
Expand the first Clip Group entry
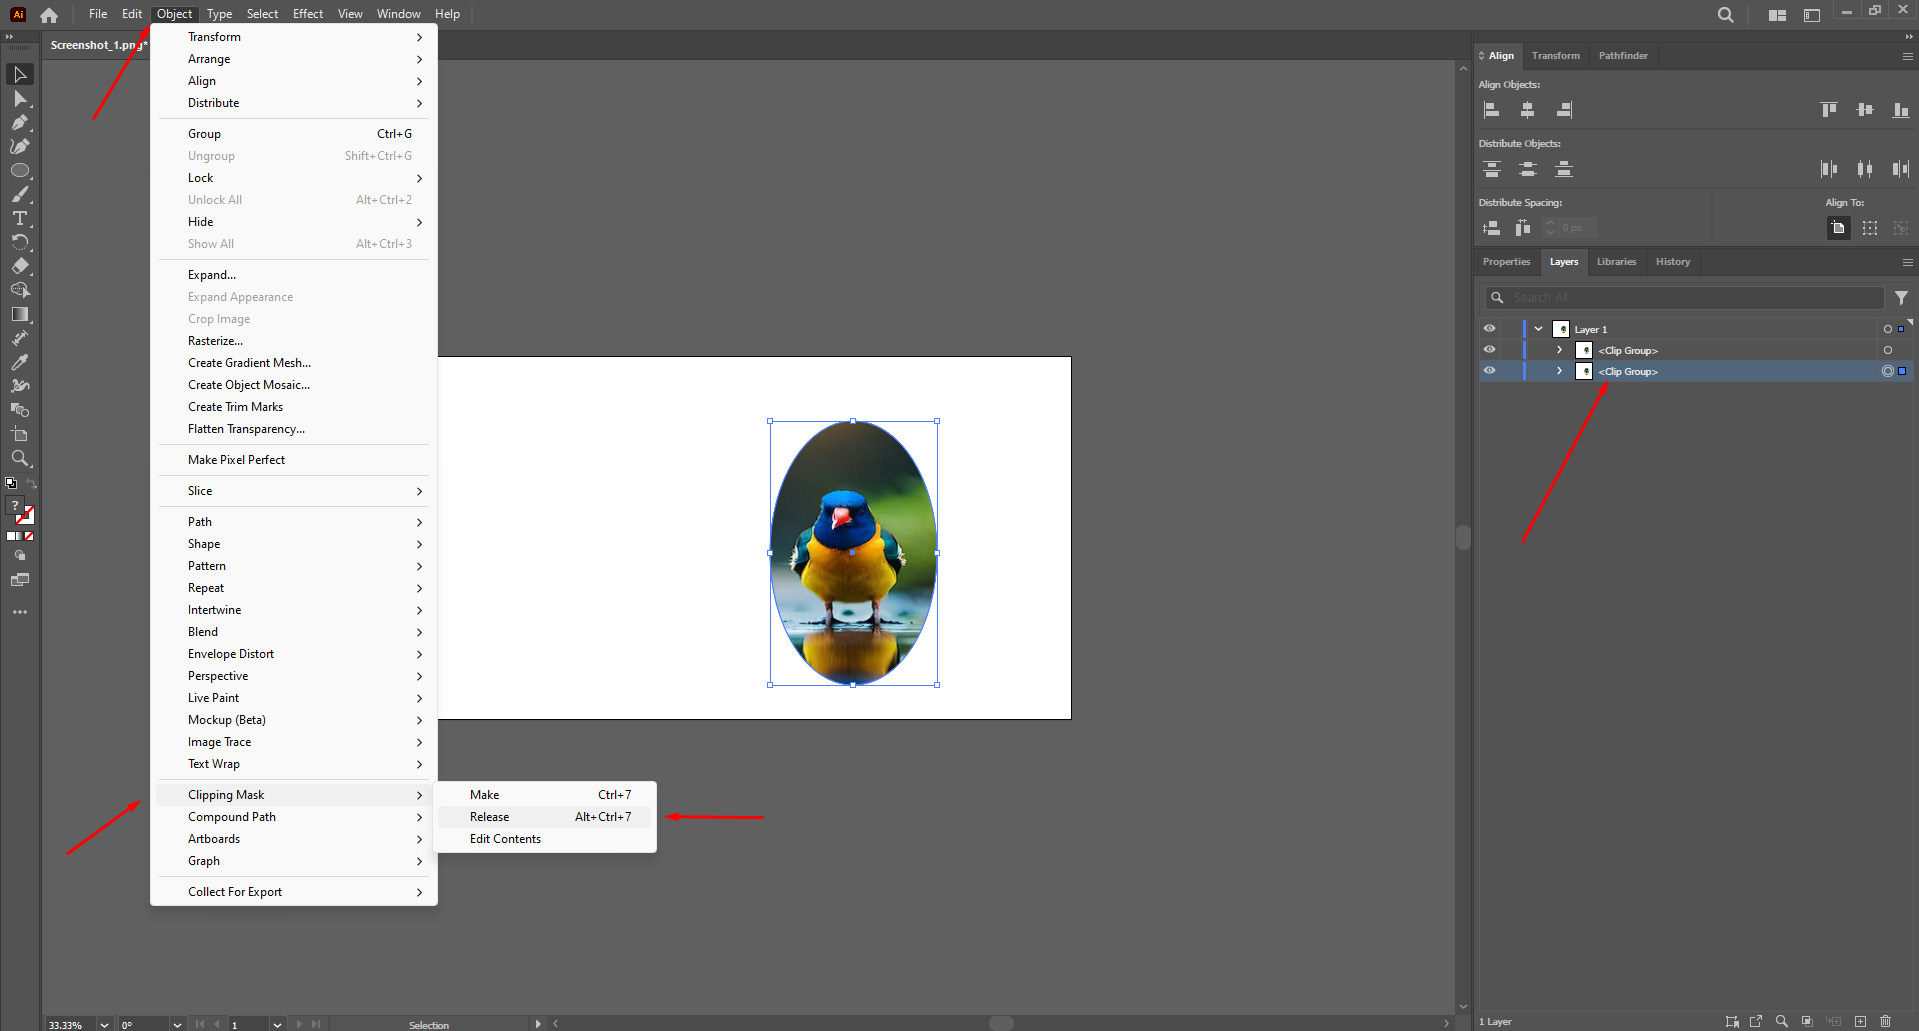coord(1557,350)
